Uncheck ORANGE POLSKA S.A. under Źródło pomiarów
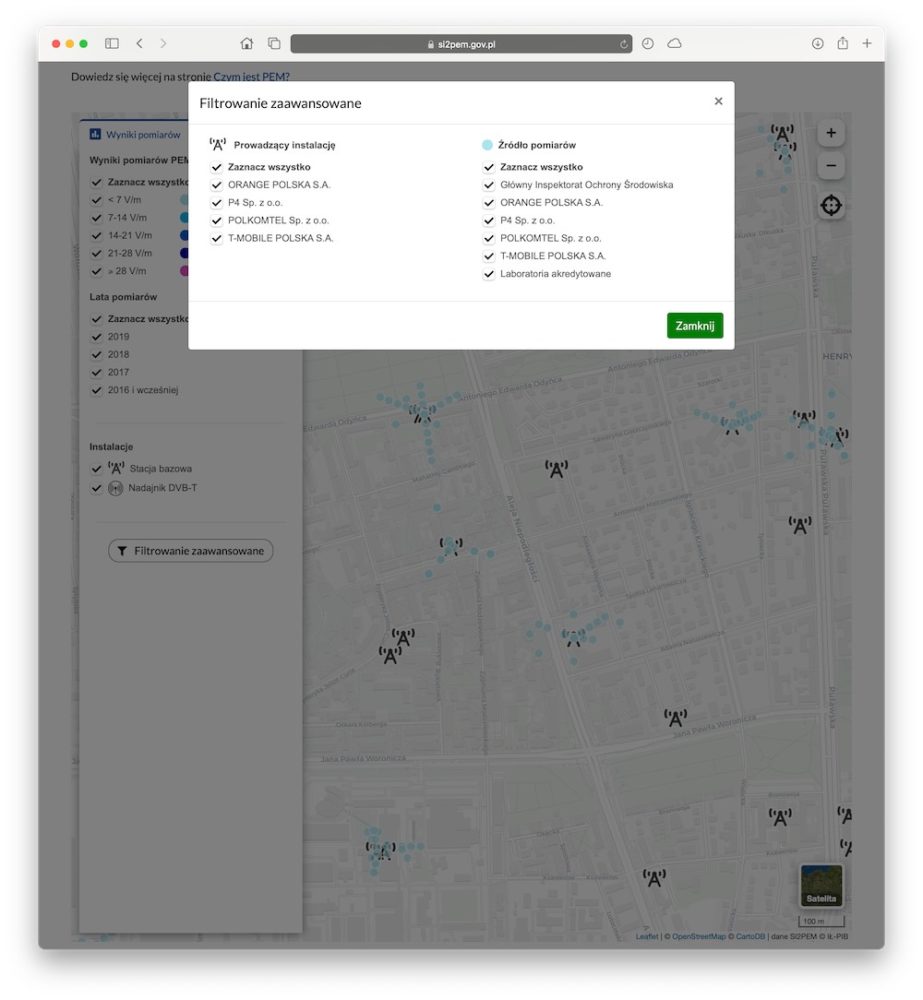The image size is (923, 1000). tap(489, 203)
